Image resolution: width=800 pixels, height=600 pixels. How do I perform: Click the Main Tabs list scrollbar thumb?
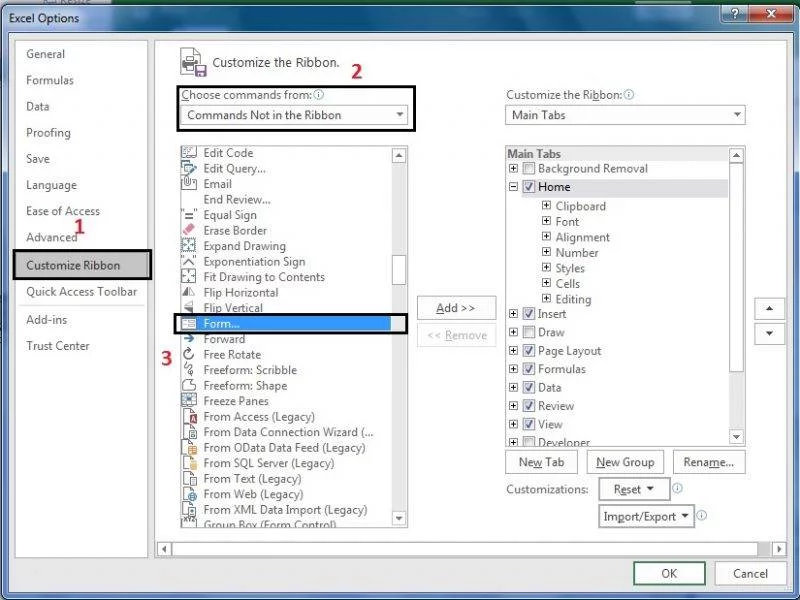click(736, 267)
